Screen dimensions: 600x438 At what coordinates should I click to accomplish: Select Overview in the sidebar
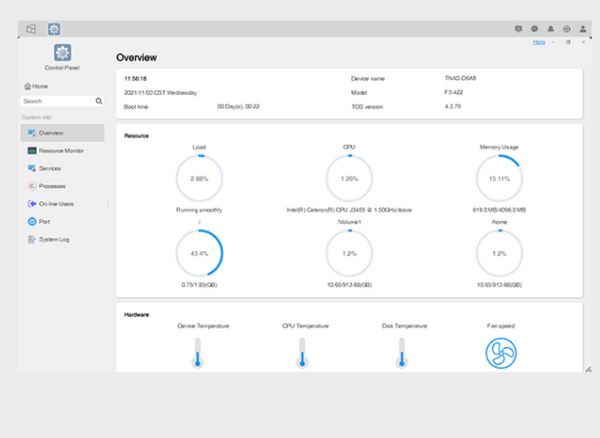(x=62, y=133)
